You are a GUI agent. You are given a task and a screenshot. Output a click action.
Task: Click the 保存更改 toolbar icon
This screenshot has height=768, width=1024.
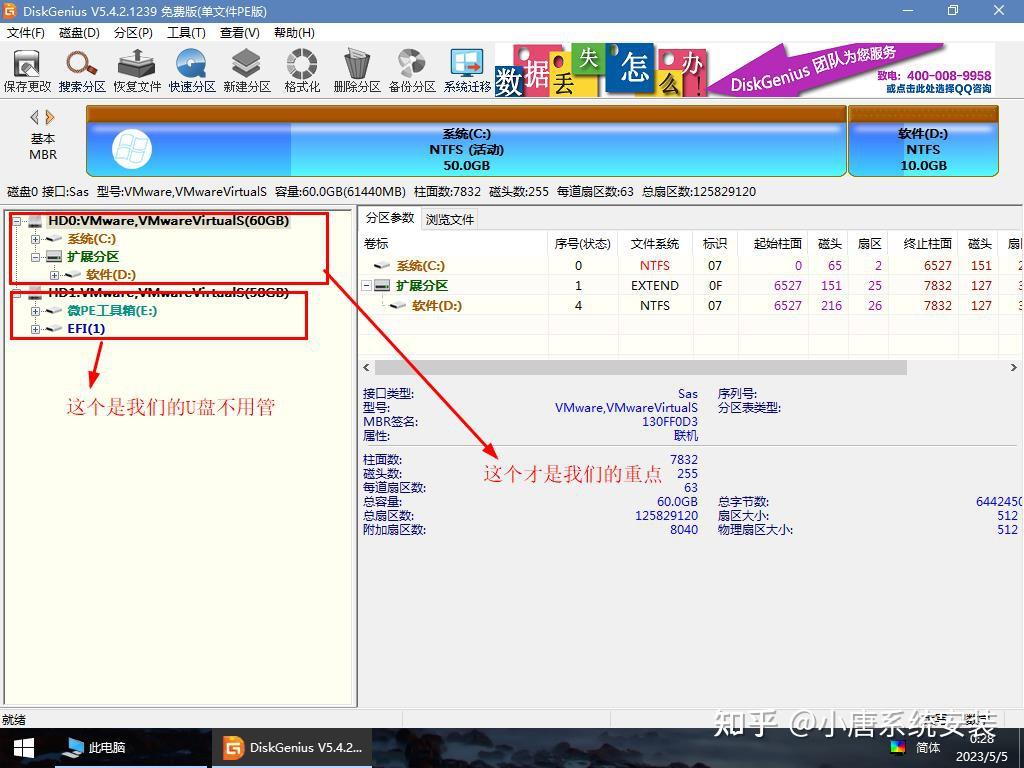(27, 71)
